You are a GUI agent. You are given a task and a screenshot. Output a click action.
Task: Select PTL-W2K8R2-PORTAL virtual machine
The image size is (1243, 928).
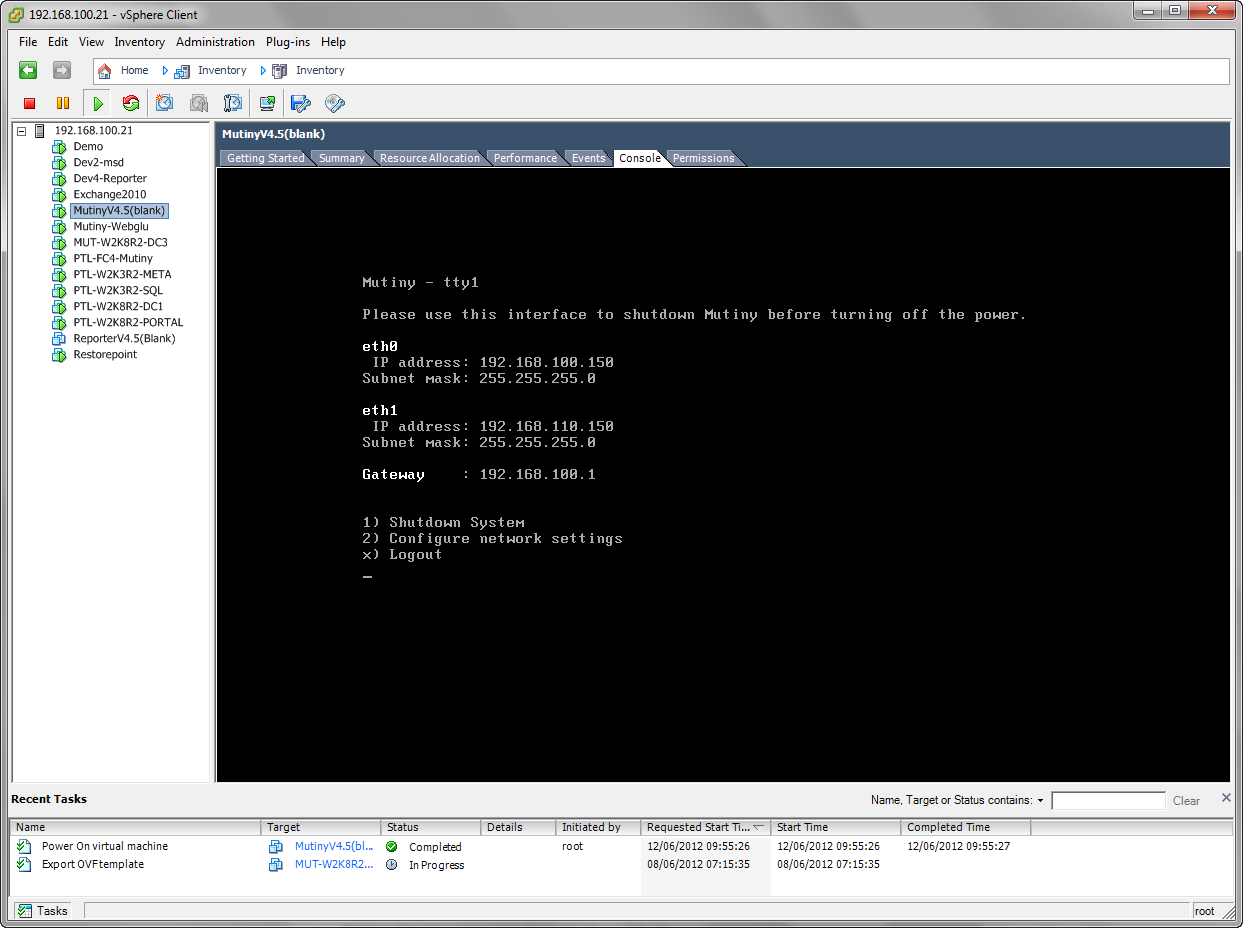[x=128, y=323]
